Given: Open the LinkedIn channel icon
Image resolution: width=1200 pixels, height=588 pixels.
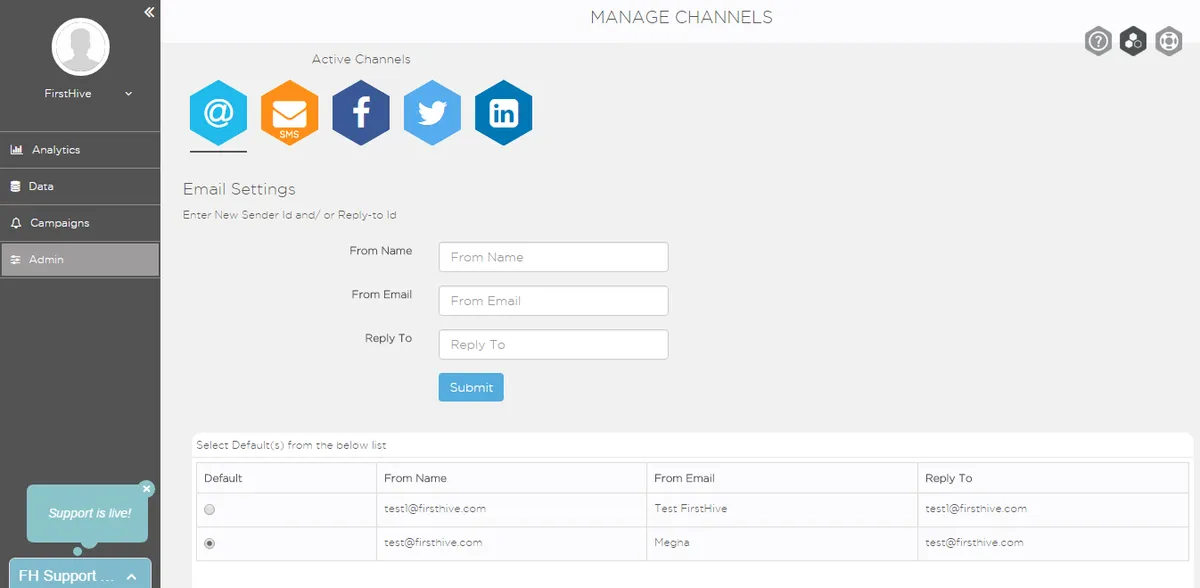Looking at the screenshot, I should [x=503, y=113].
